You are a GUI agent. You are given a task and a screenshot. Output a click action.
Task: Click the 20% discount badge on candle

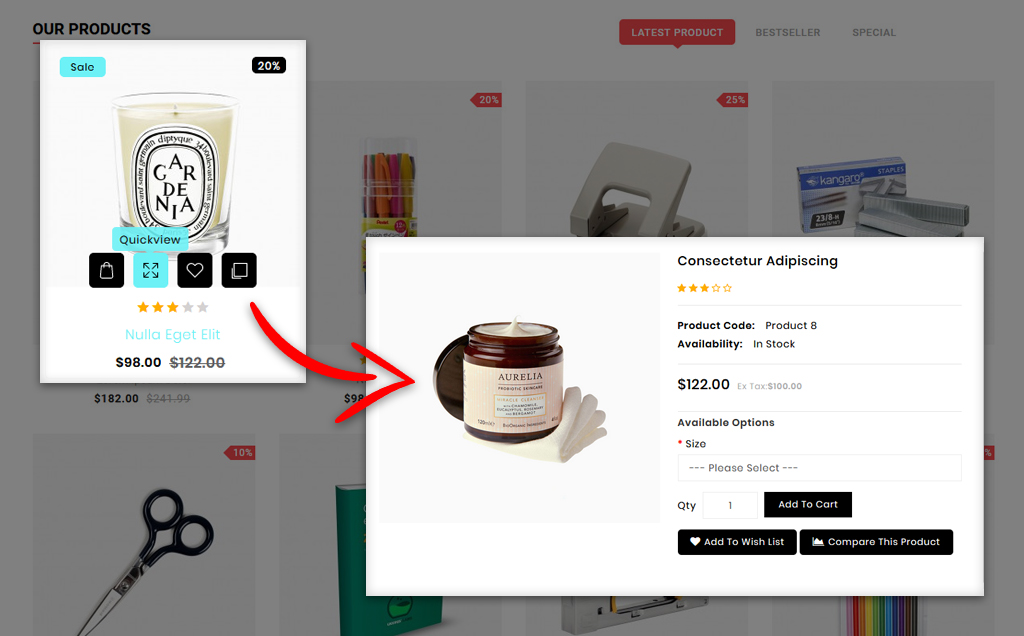tap(269, 65)
